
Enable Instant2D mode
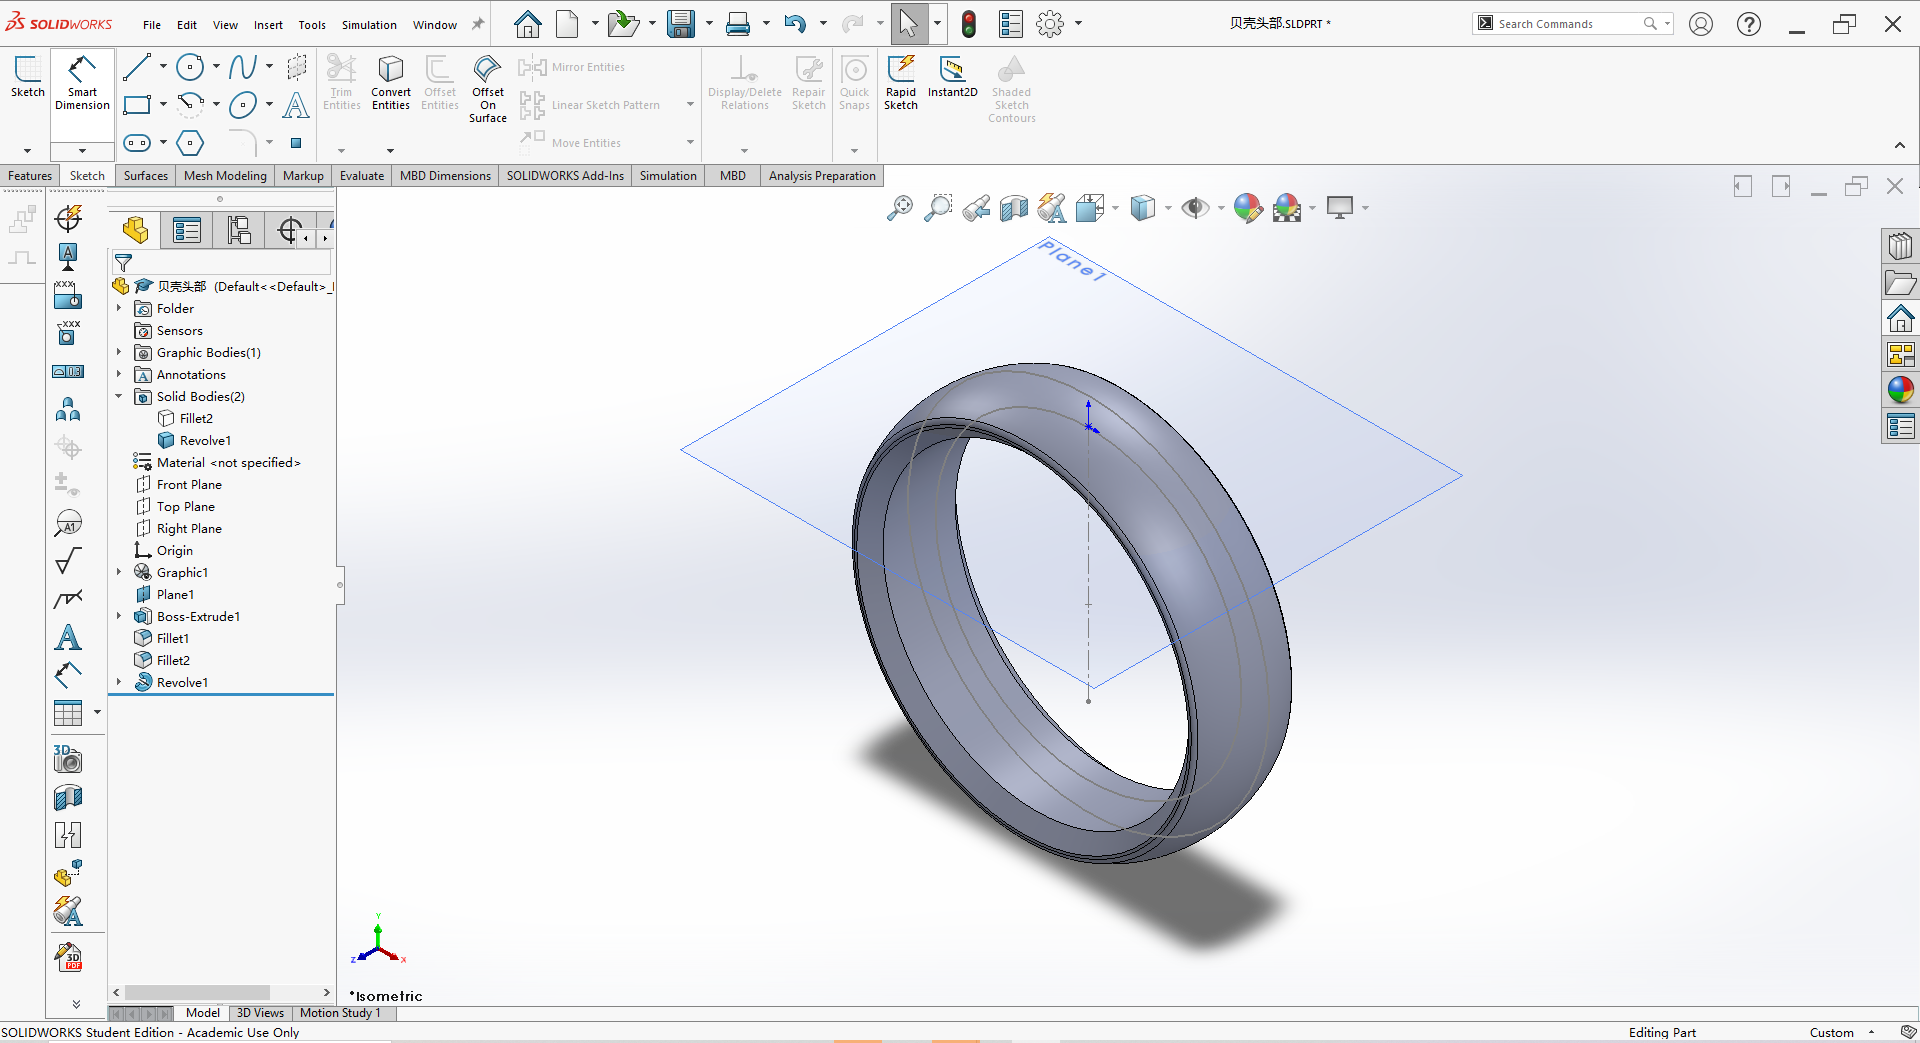point(952,78)
